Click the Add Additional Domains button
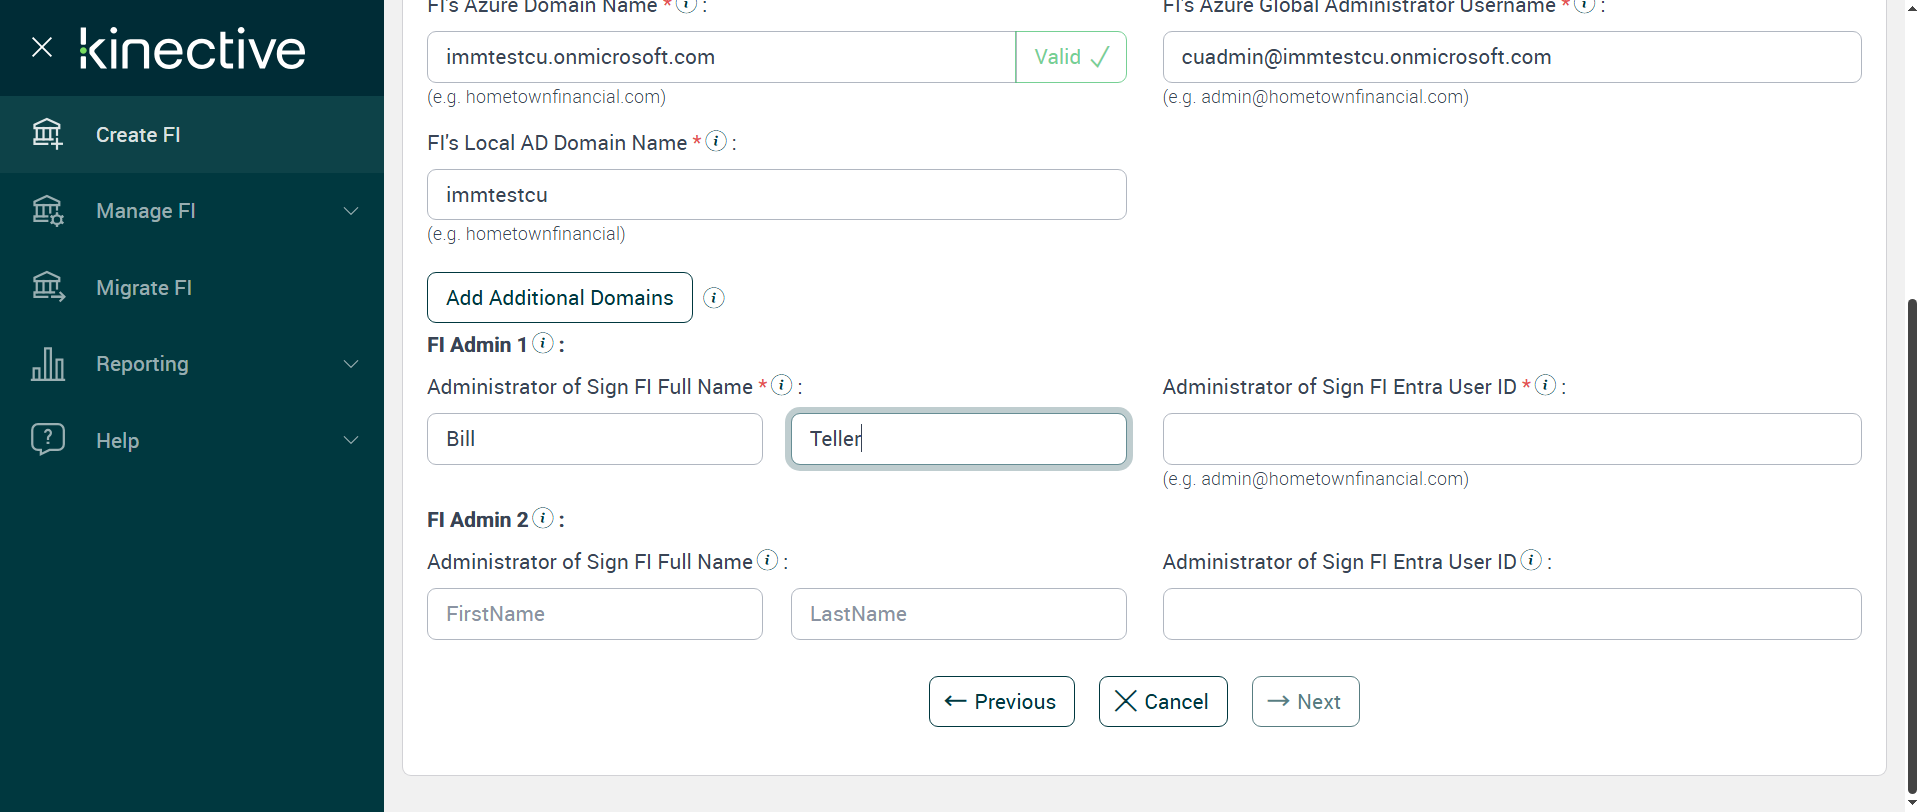Viewport: 1920px width, 812px height. click(x=559, y=298)
